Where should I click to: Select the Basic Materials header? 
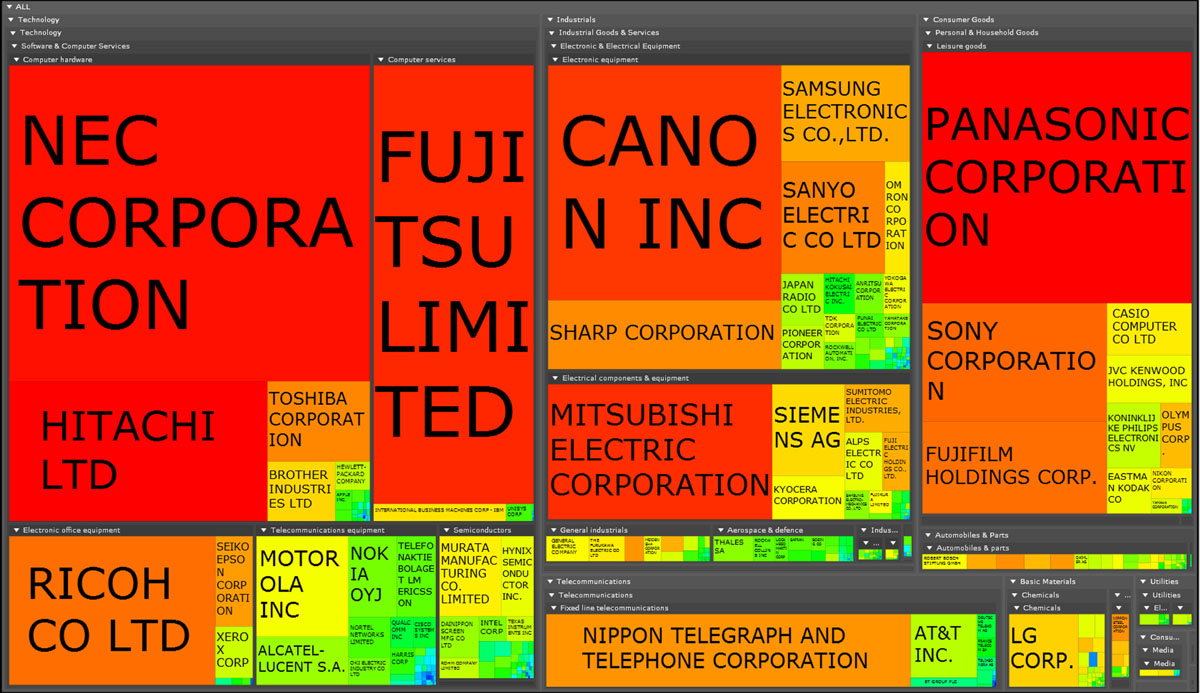point(1044,582)
